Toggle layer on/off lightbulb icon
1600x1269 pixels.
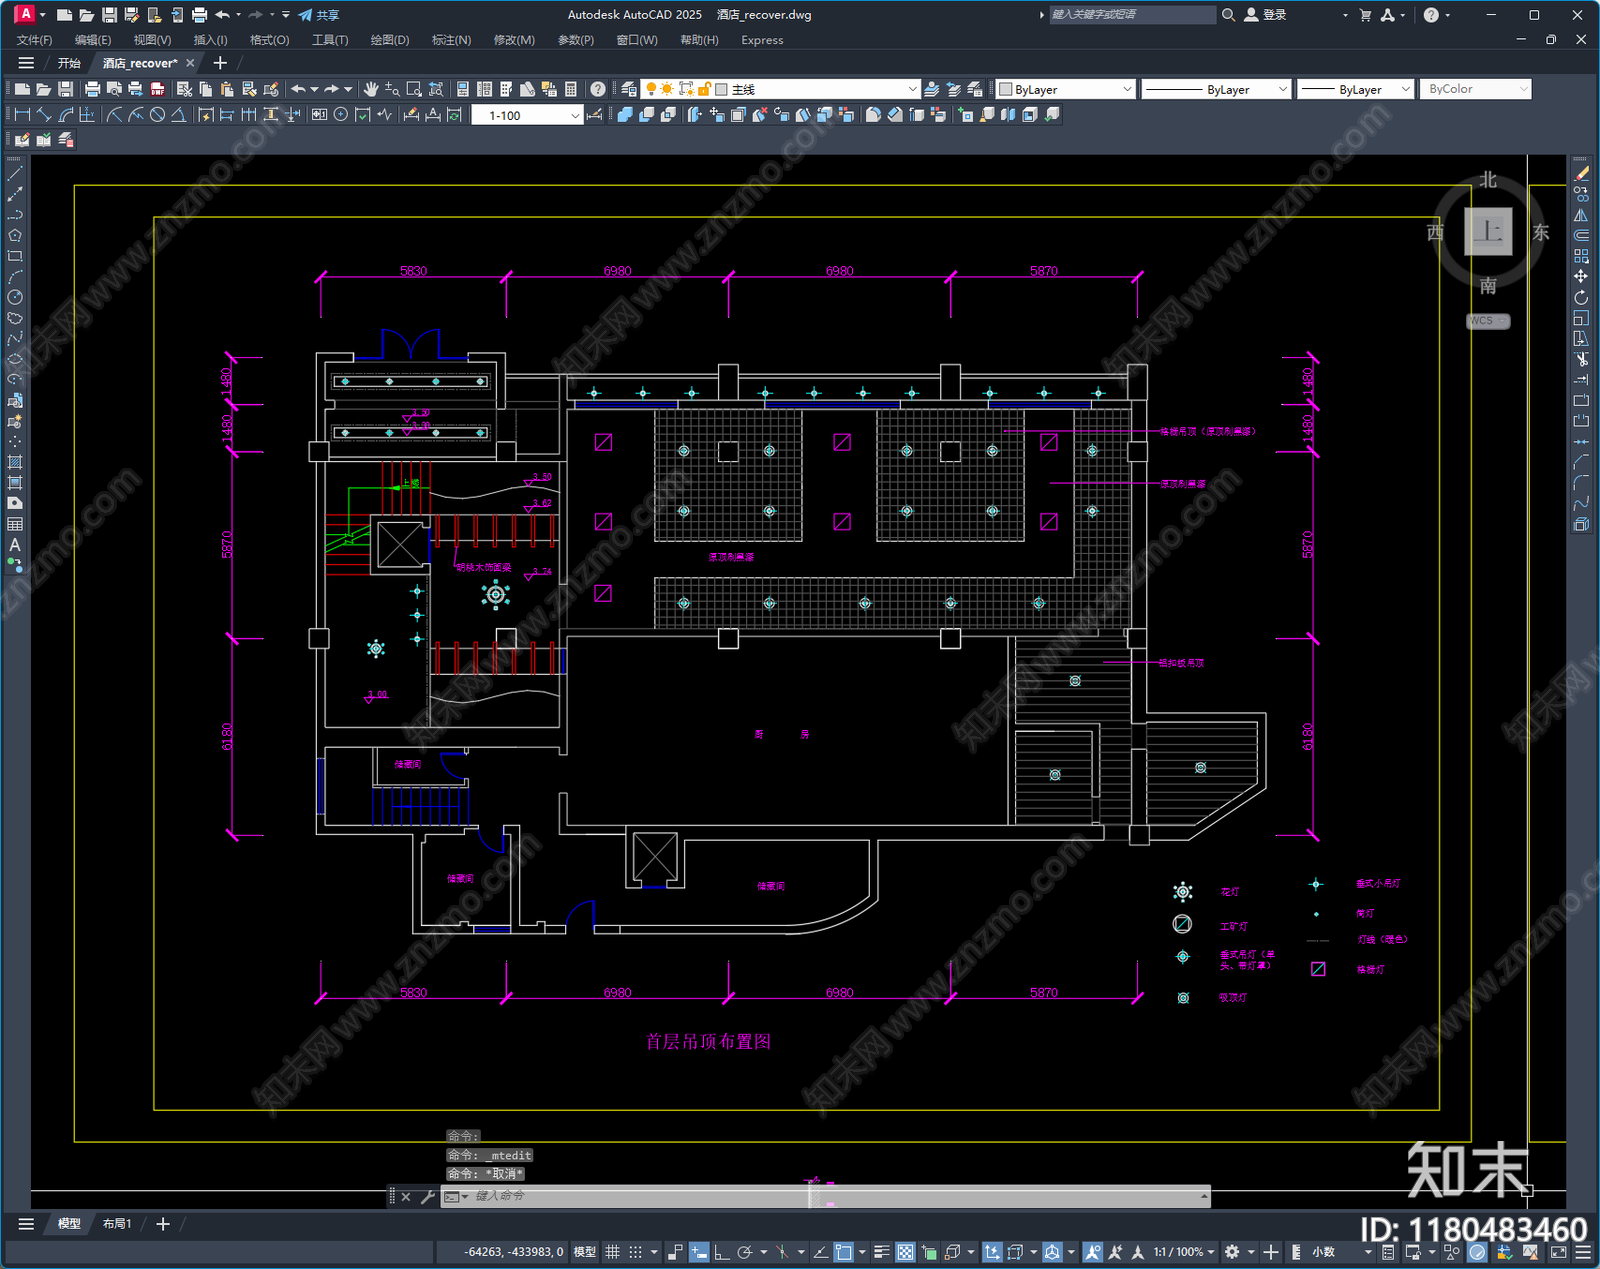tap(650, 89)
